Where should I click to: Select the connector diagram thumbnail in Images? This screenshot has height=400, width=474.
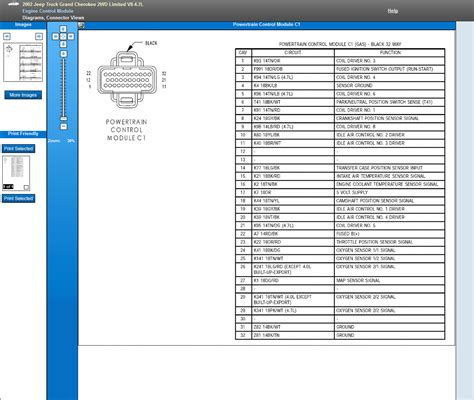[x=23, y=62]
